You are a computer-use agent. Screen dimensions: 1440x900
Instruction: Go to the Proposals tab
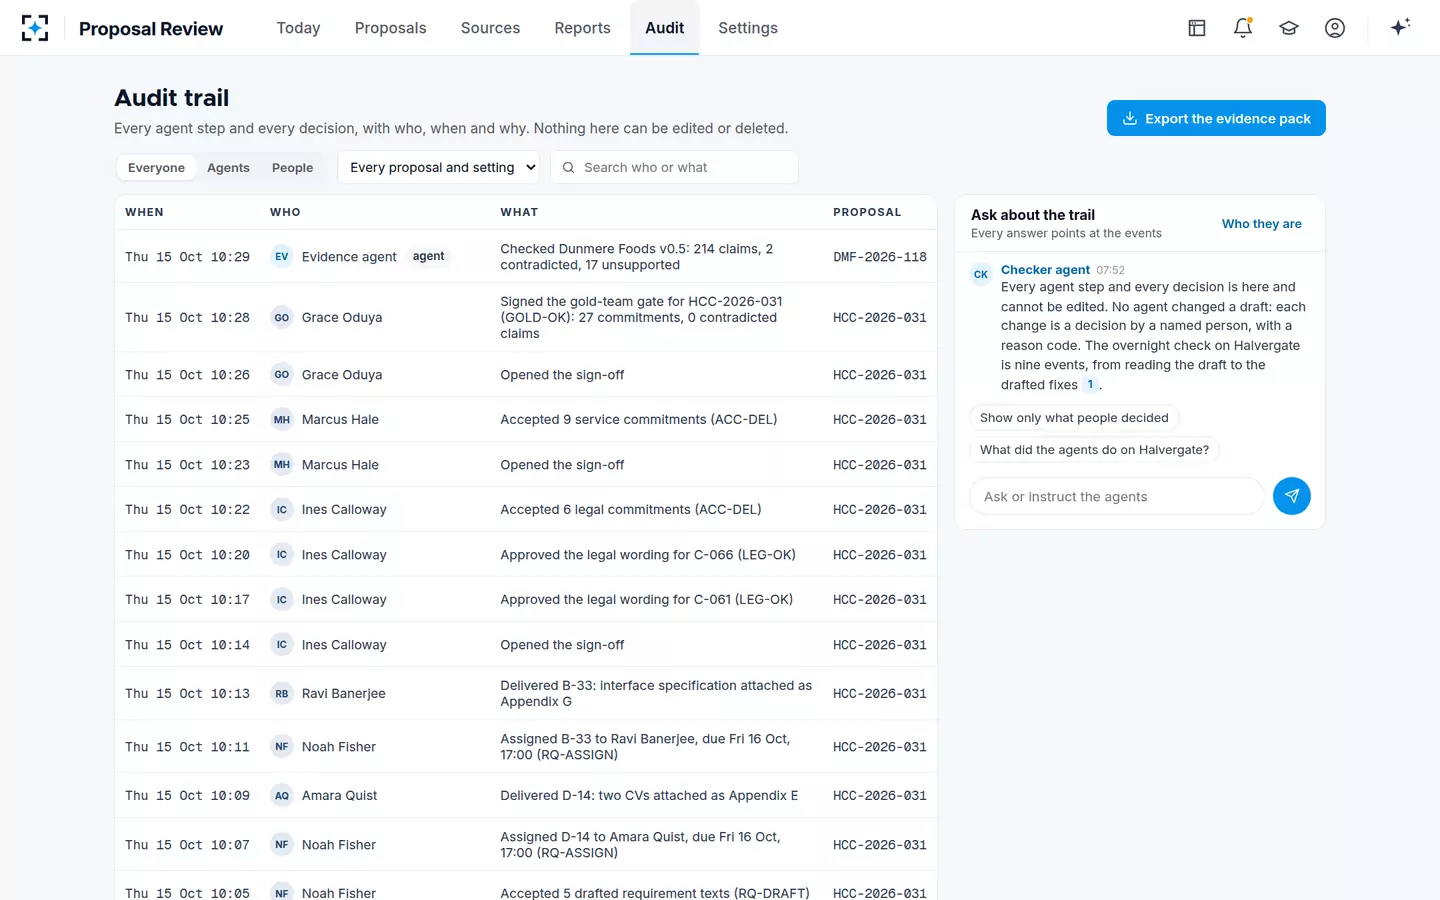pos(390,28)
